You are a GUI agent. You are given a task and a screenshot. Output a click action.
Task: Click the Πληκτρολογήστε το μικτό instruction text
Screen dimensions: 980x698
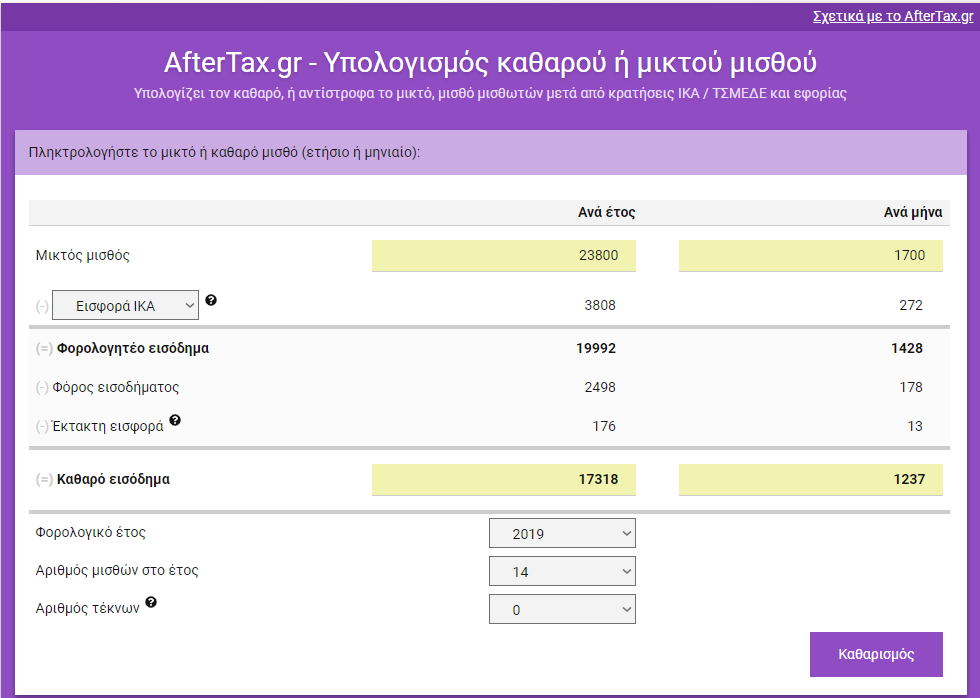click(224, 152)
